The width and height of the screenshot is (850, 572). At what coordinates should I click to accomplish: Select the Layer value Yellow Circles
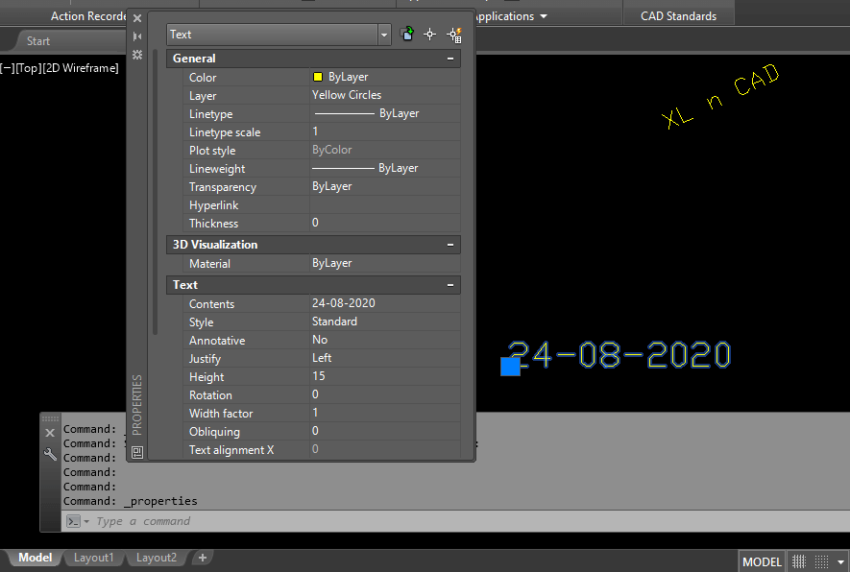(384, 95)
